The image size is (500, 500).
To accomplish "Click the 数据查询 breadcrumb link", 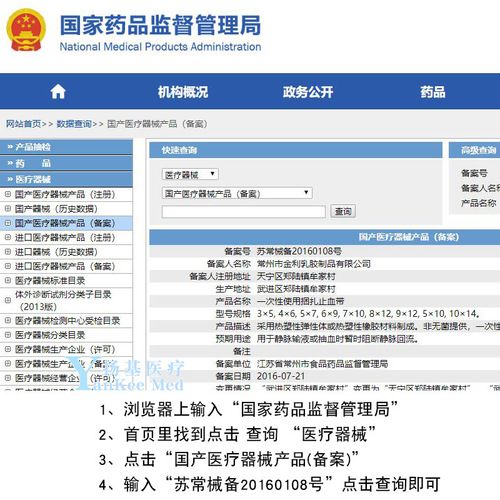I will (x=74, y=124).
